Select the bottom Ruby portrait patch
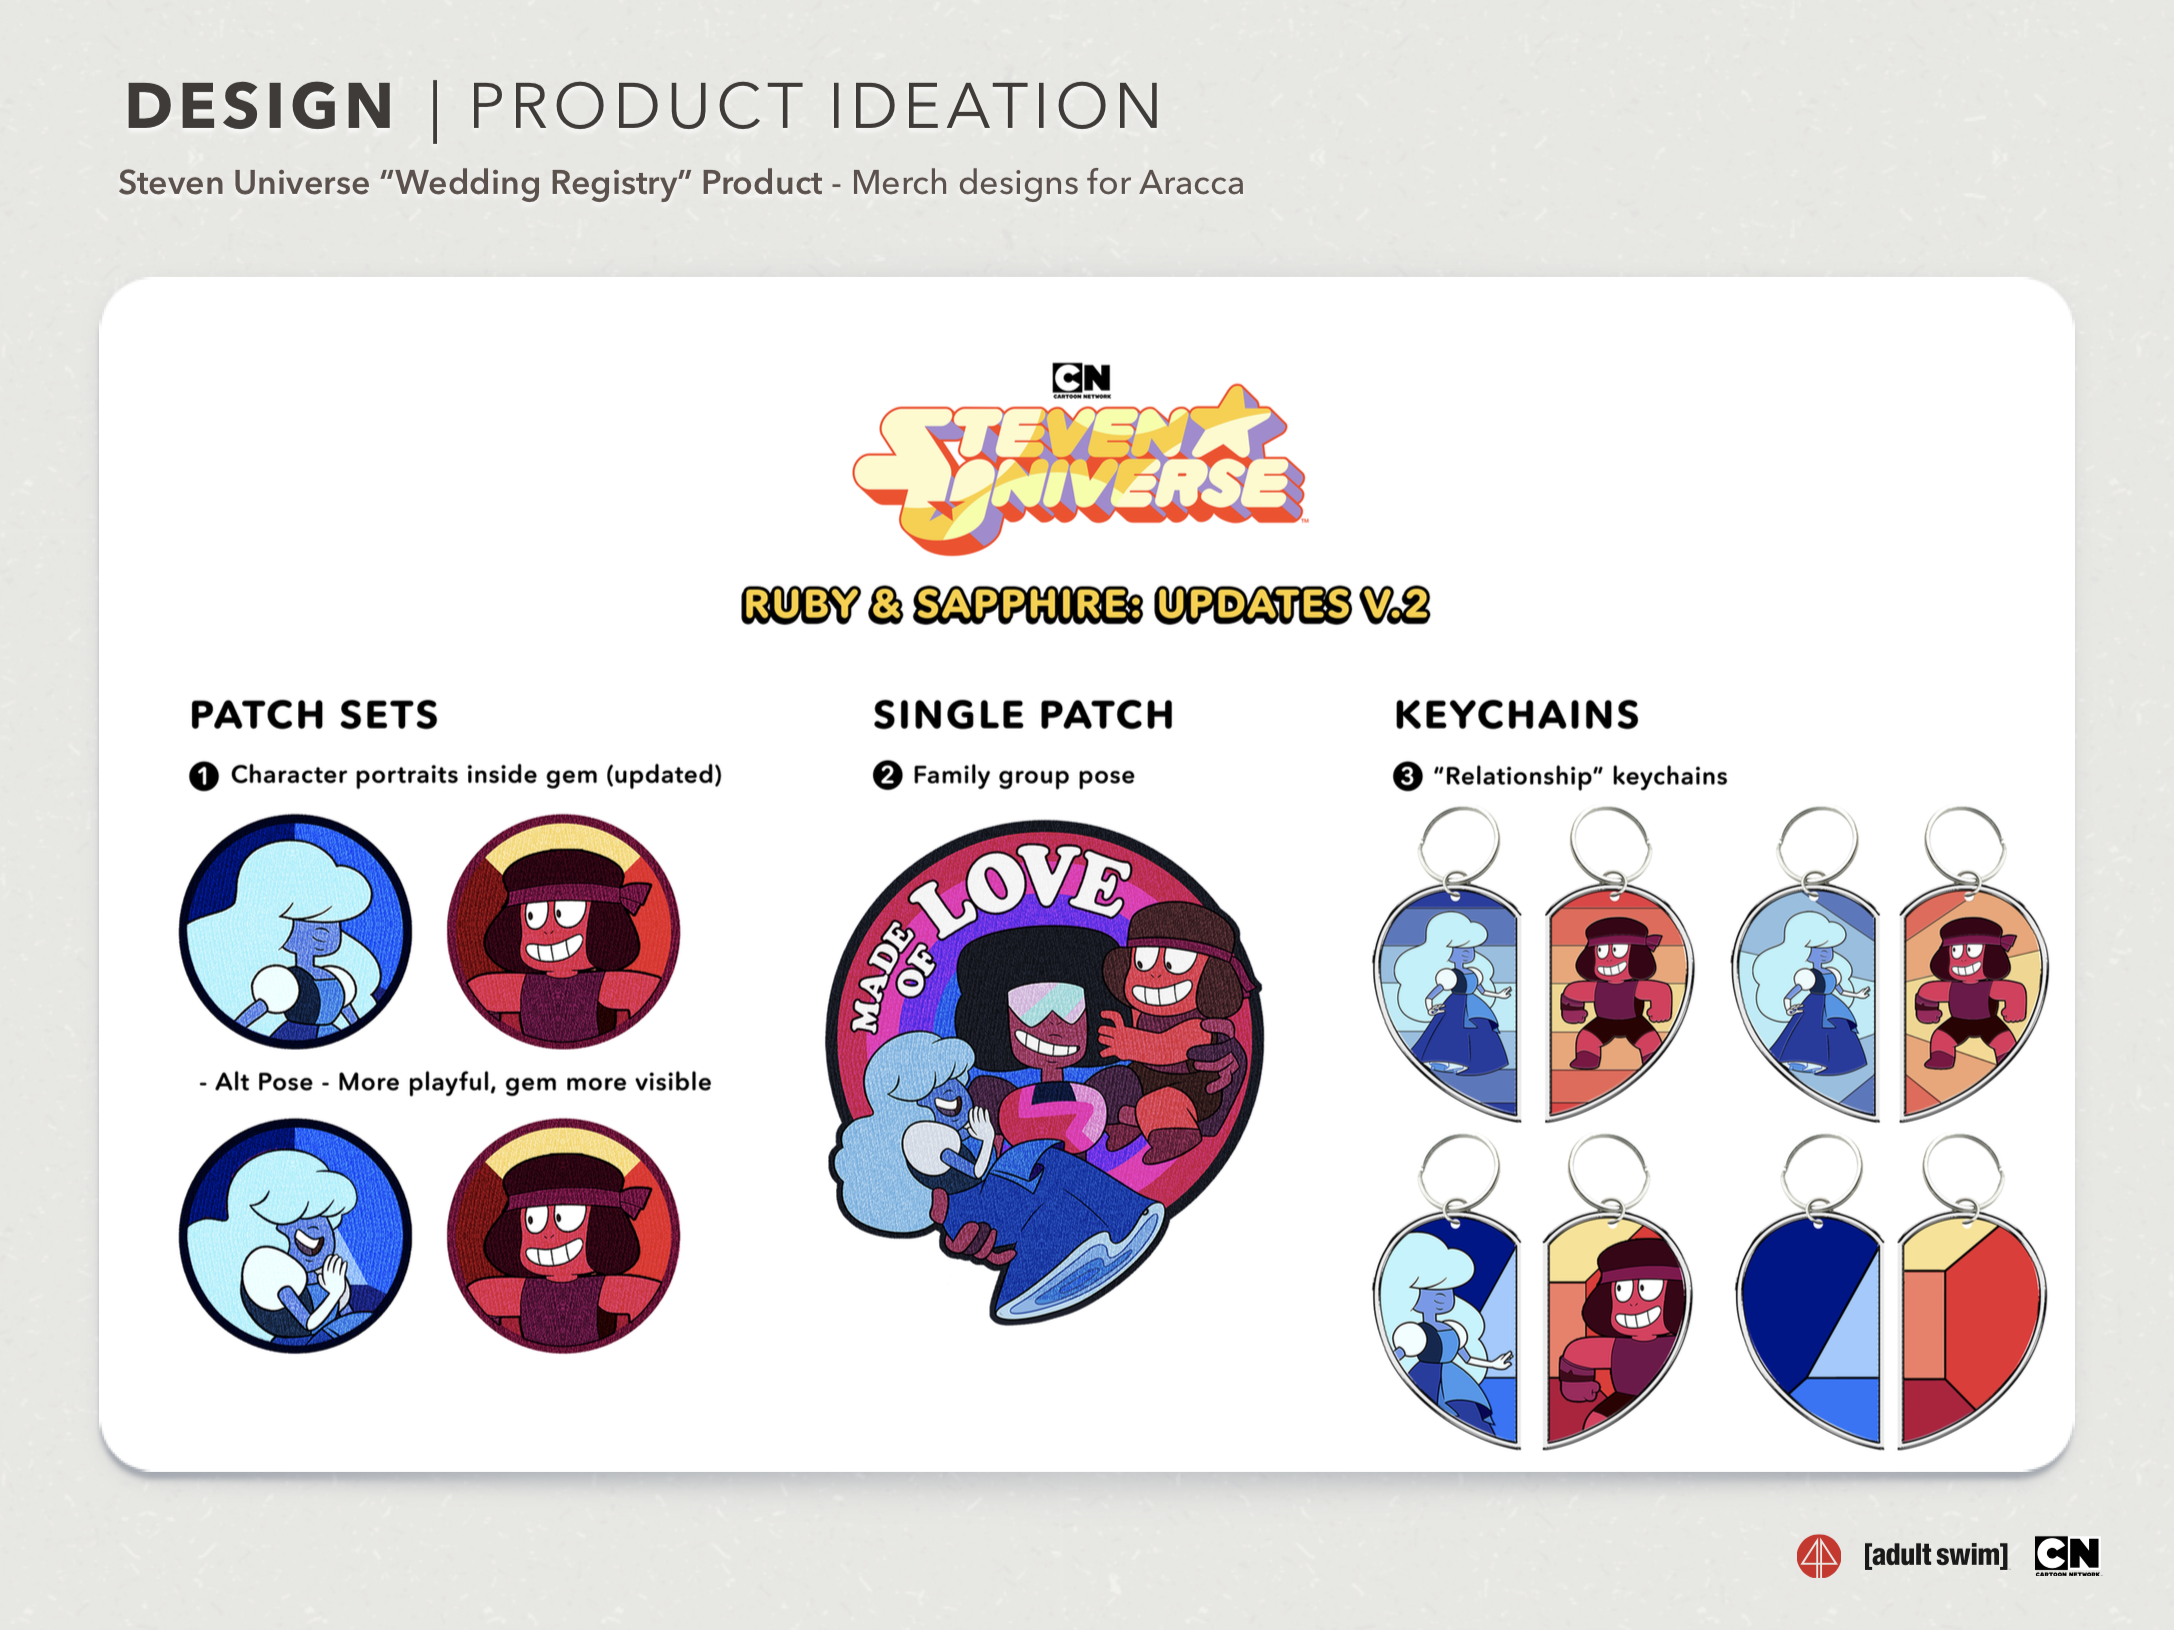 [563, 1236]
